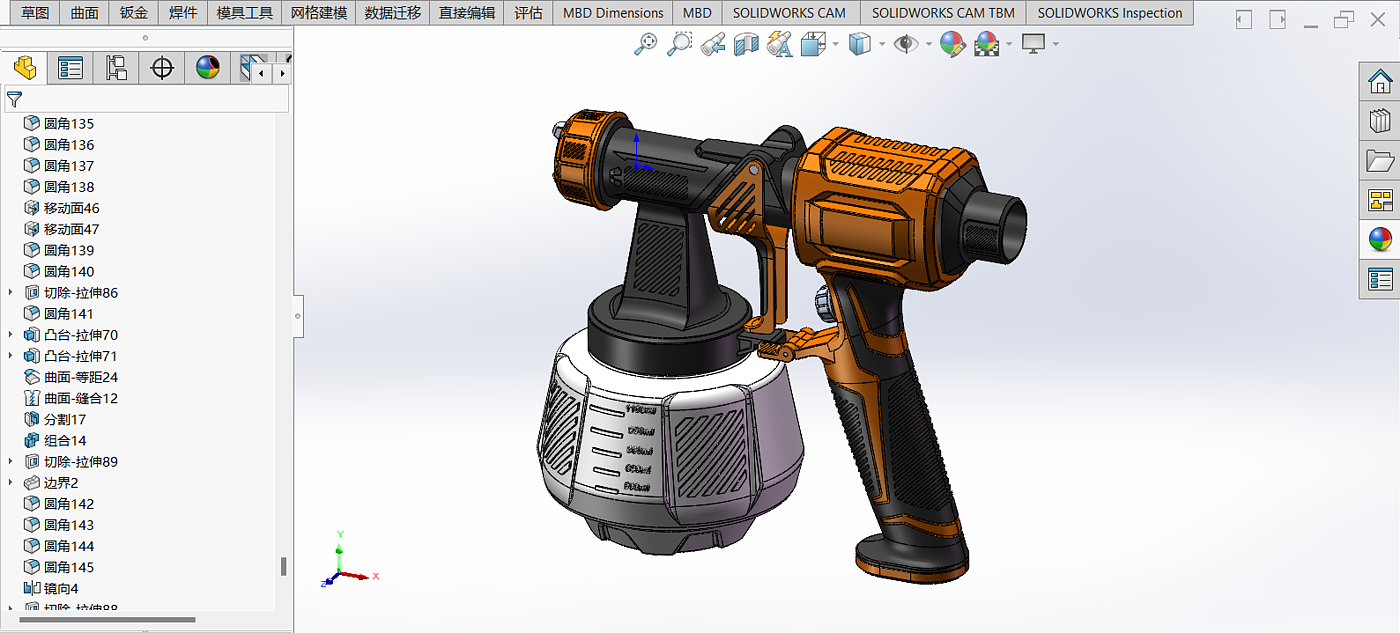Open the DimXpertManager crosshair tab
This screenshot has height=633, width=1400.
point(161,68)
